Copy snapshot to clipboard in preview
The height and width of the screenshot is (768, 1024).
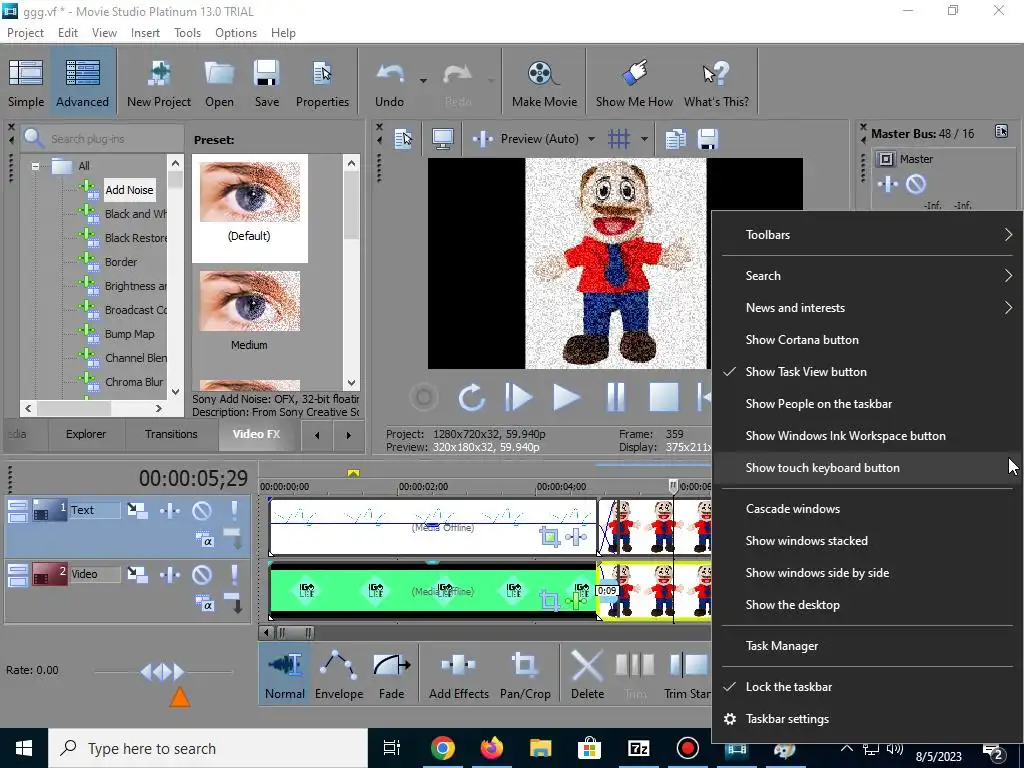click(675, 138)
